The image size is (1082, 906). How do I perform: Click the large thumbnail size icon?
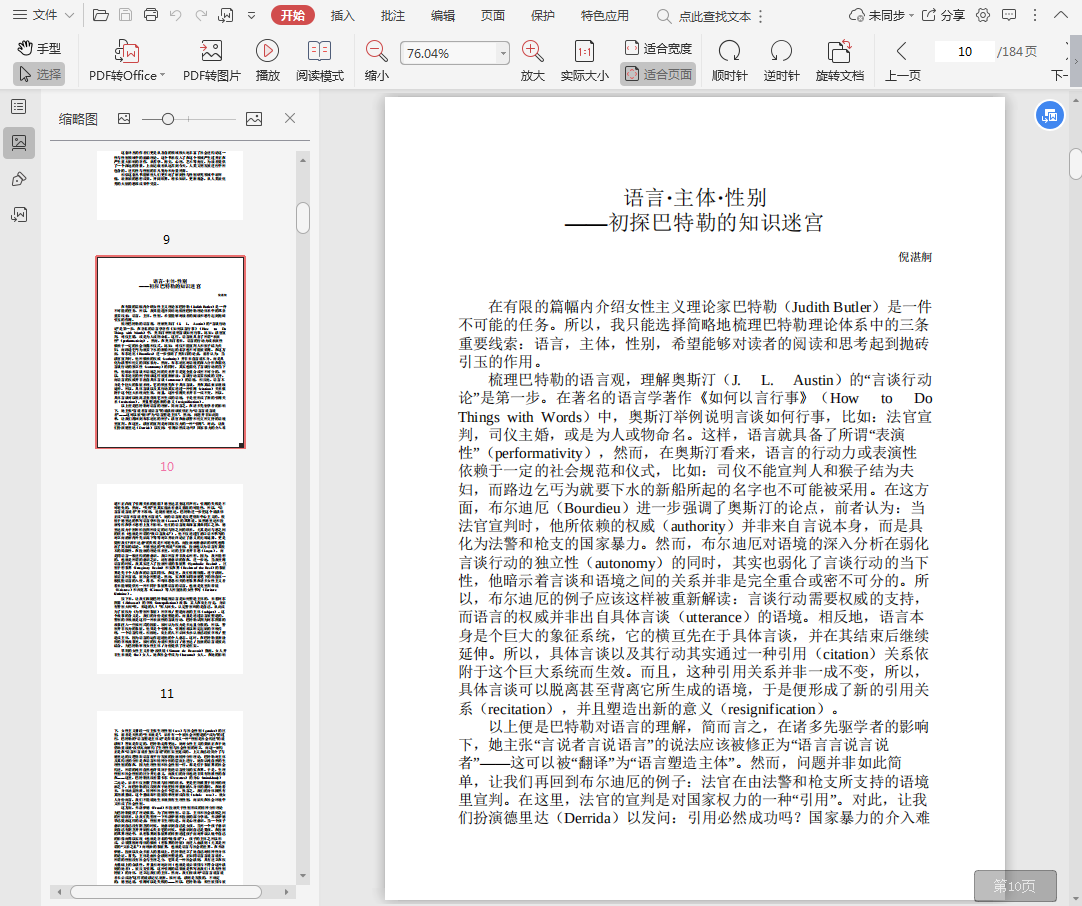pos(254,119)
